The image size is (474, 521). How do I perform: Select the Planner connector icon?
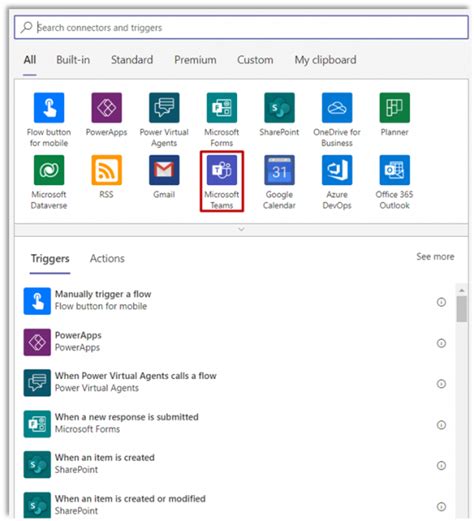click(x=395, y=108)
